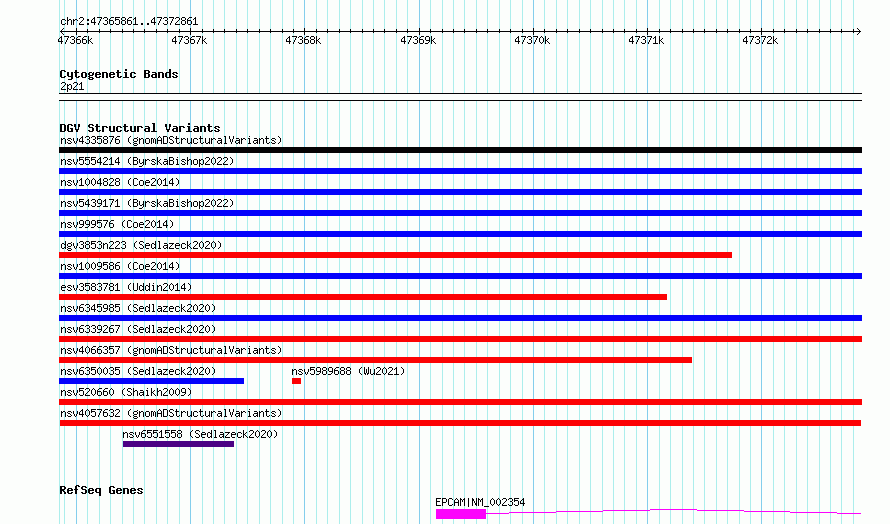Viewport: 890px width, 524px height.
Task: Click the Cytogenetic Bands track title
Action: click(x=119, y=74)
